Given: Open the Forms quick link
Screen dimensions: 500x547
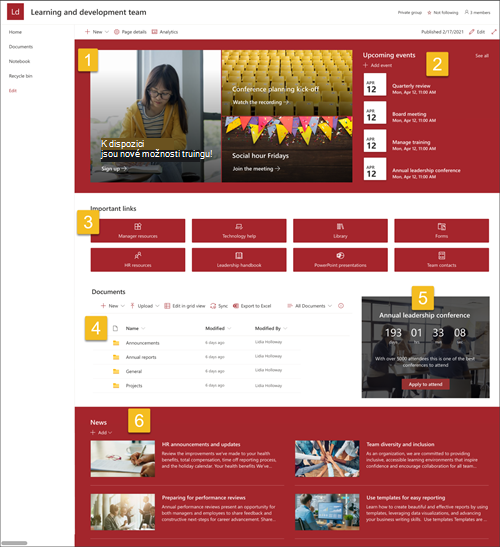Looking at the screenshot, I should click(x=441, y=231).
